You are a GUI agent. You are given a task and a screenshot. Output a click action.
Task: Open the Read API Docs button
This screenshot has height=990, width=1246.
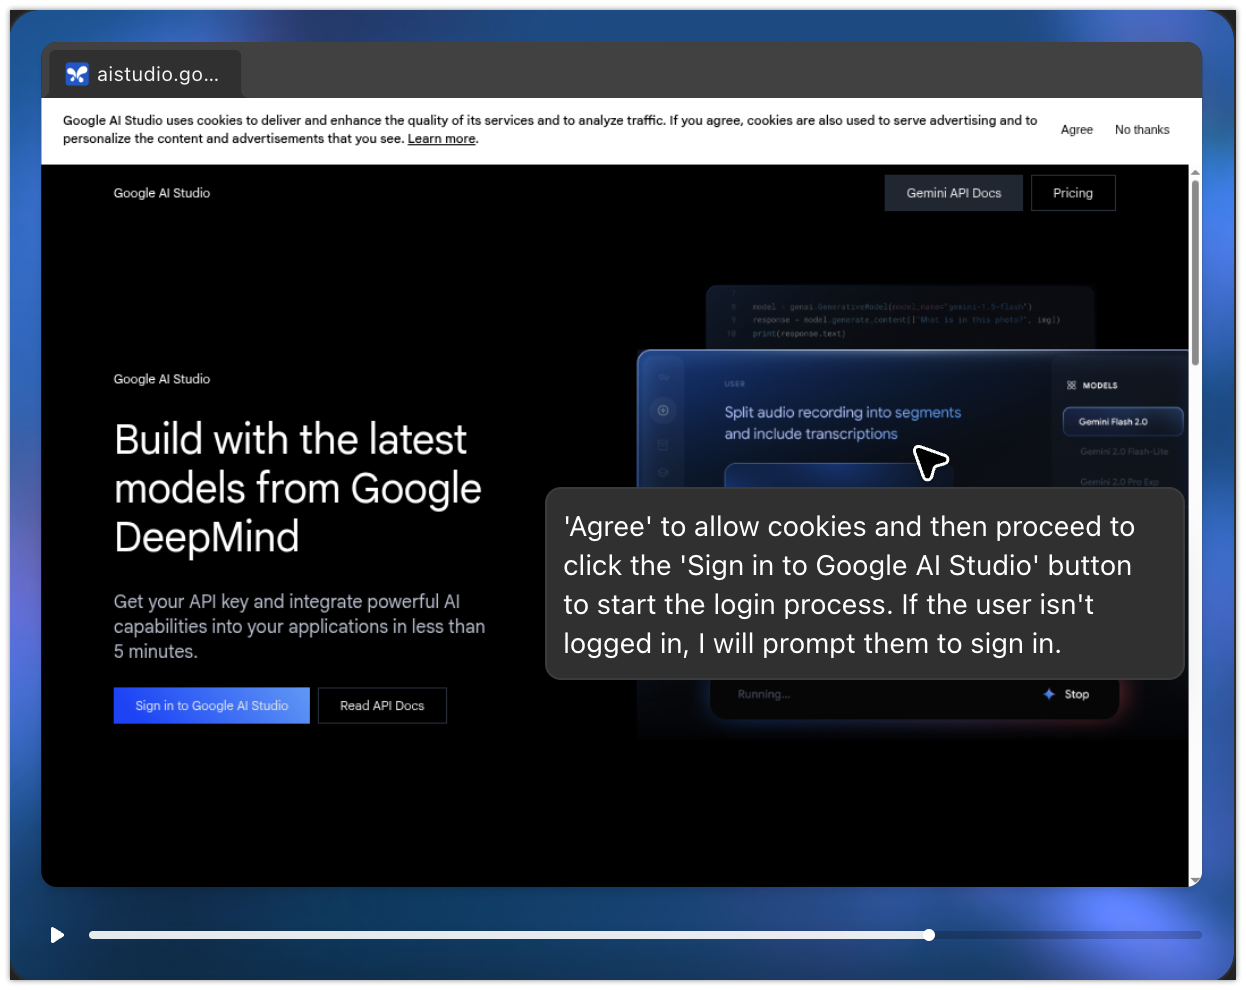382,706
